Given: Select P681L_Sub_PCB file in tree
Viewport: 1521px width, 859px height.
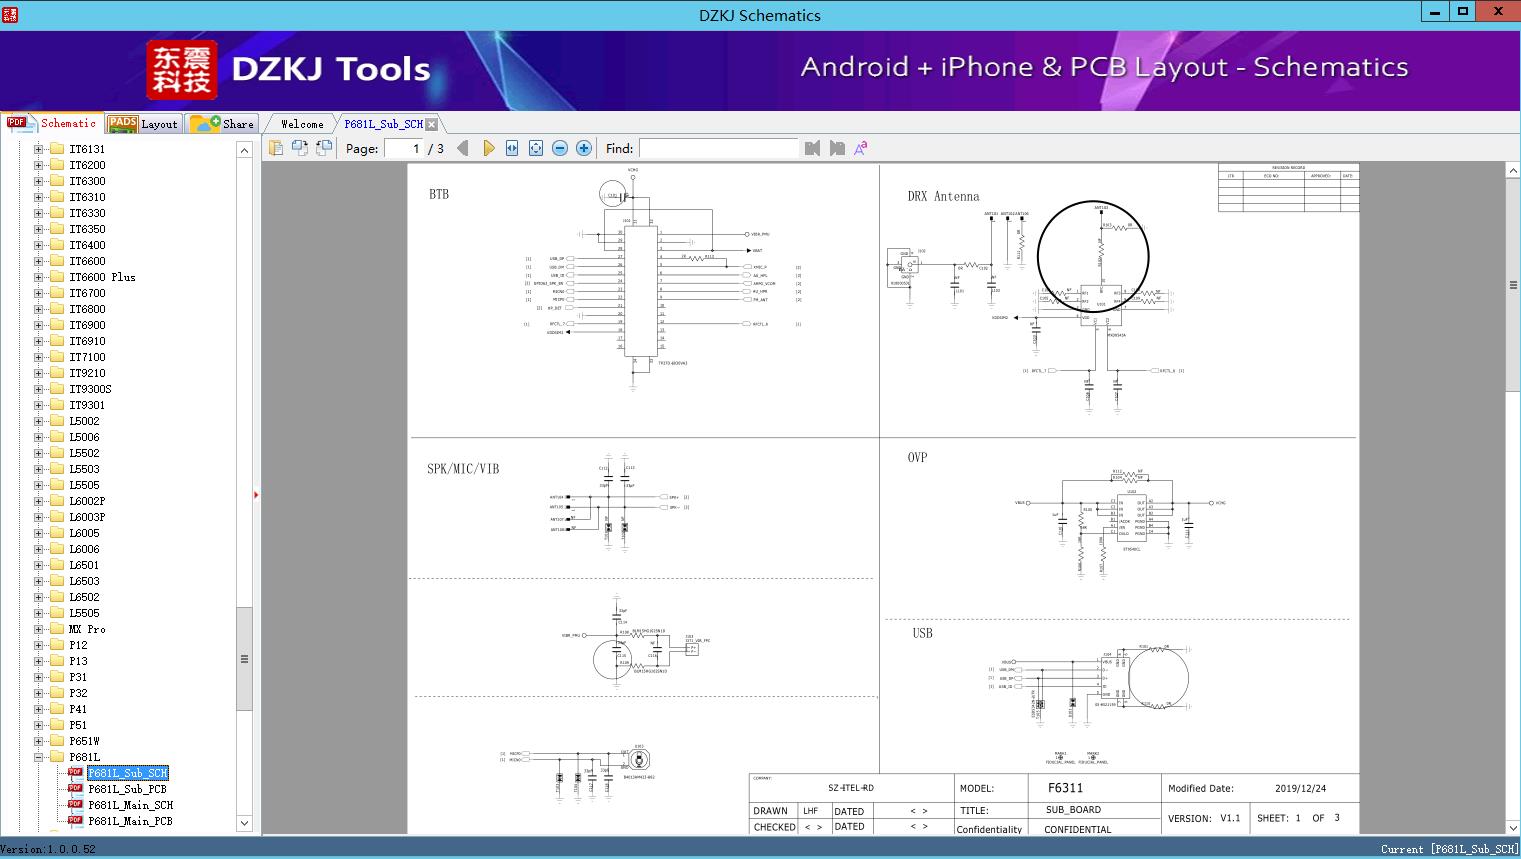Looking at the screenshot, I should 127,789.
